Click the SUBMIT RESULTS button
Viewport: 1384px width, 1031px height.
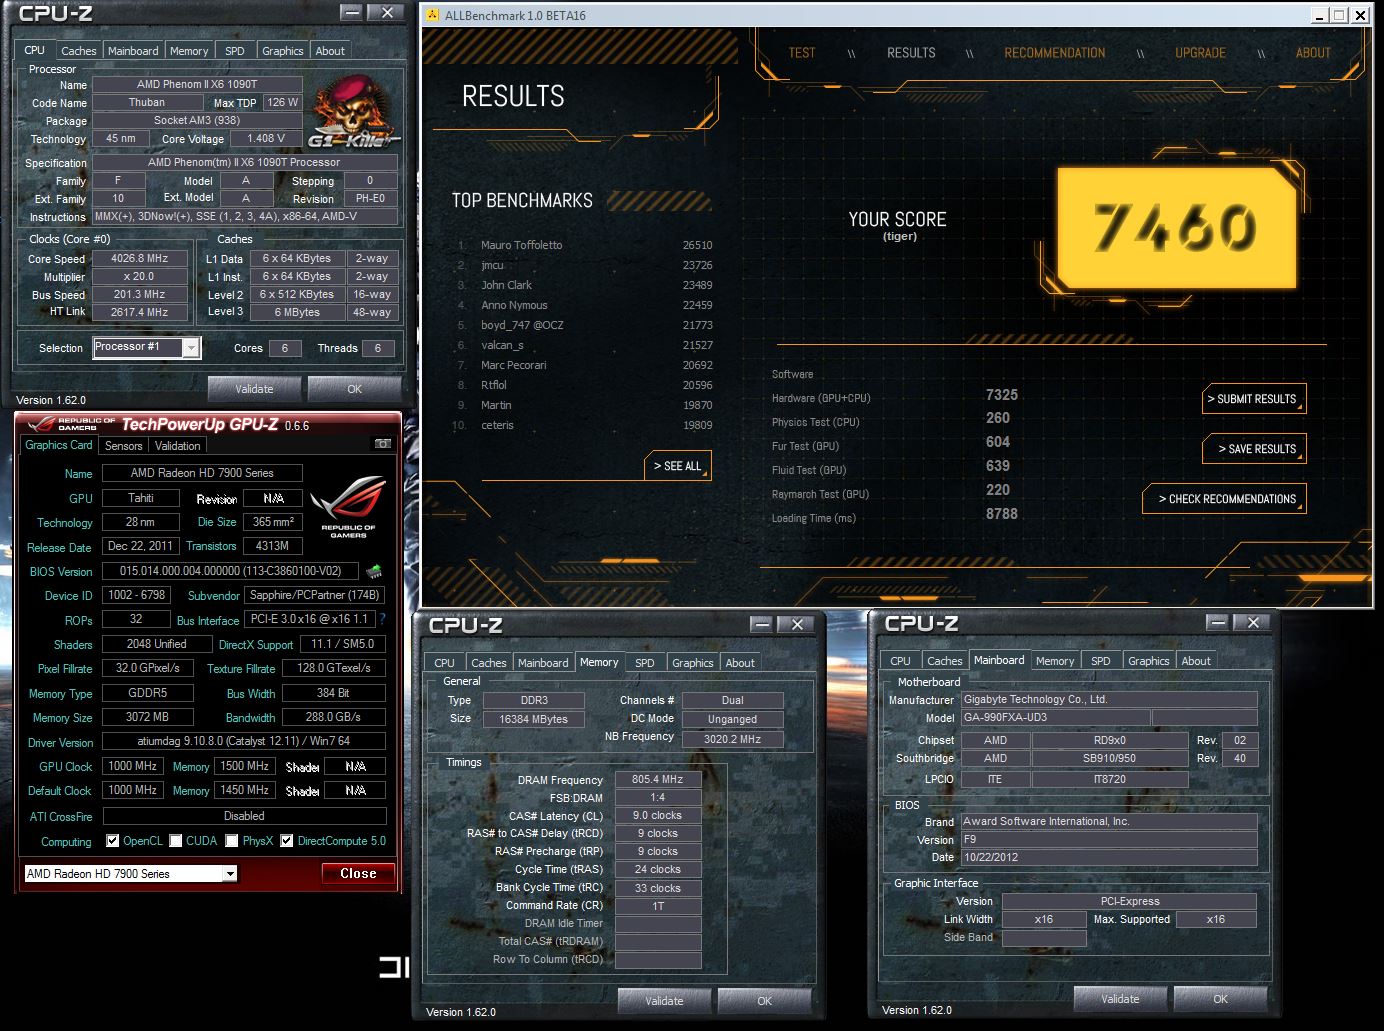click(x=1253, y=399)
